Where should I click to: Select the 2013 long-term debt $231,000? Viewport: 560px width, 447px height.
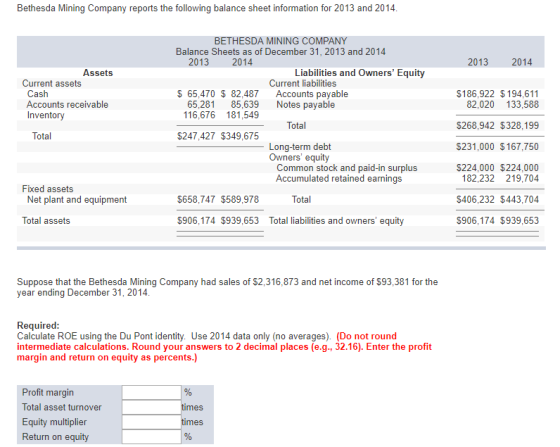pyautogui.click(x=475, y=147)
